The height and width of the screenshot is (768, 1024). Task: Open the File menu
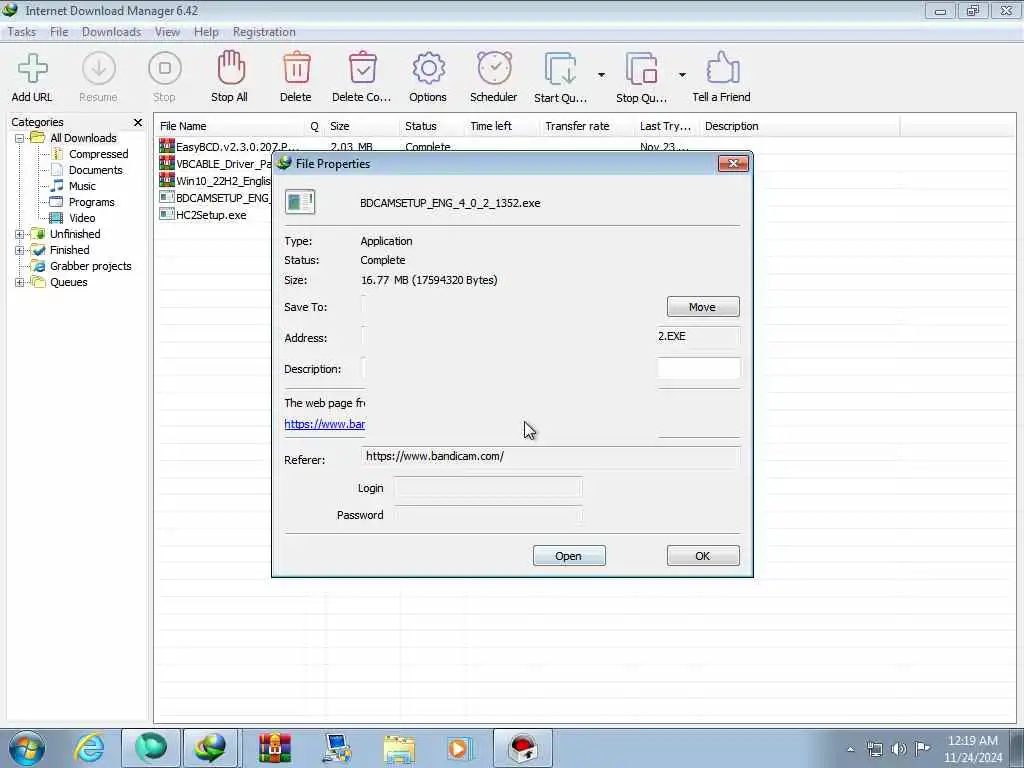(59, 32)
